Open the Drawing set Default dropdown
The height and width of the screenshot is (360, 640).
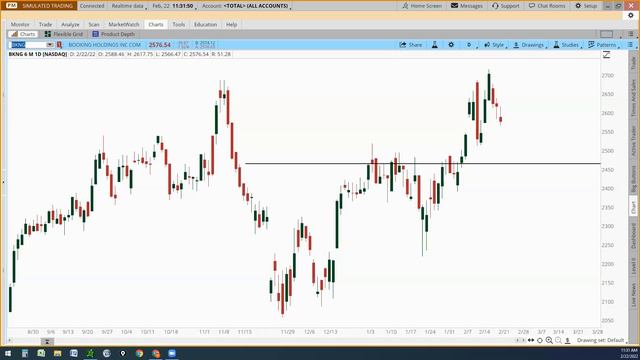601,340
